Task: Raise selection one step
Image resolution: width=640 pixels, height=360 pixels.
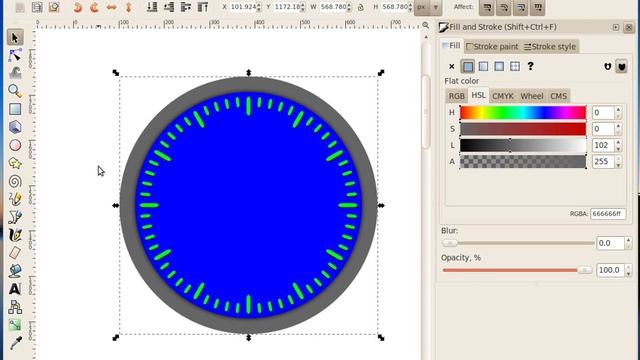Action: (x=186, y=7)
